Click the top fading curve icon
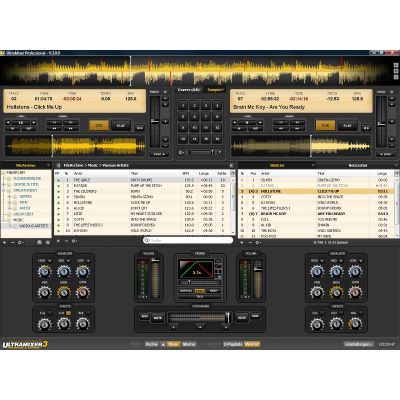The image size is (400, 400). (x=219, y=262)
